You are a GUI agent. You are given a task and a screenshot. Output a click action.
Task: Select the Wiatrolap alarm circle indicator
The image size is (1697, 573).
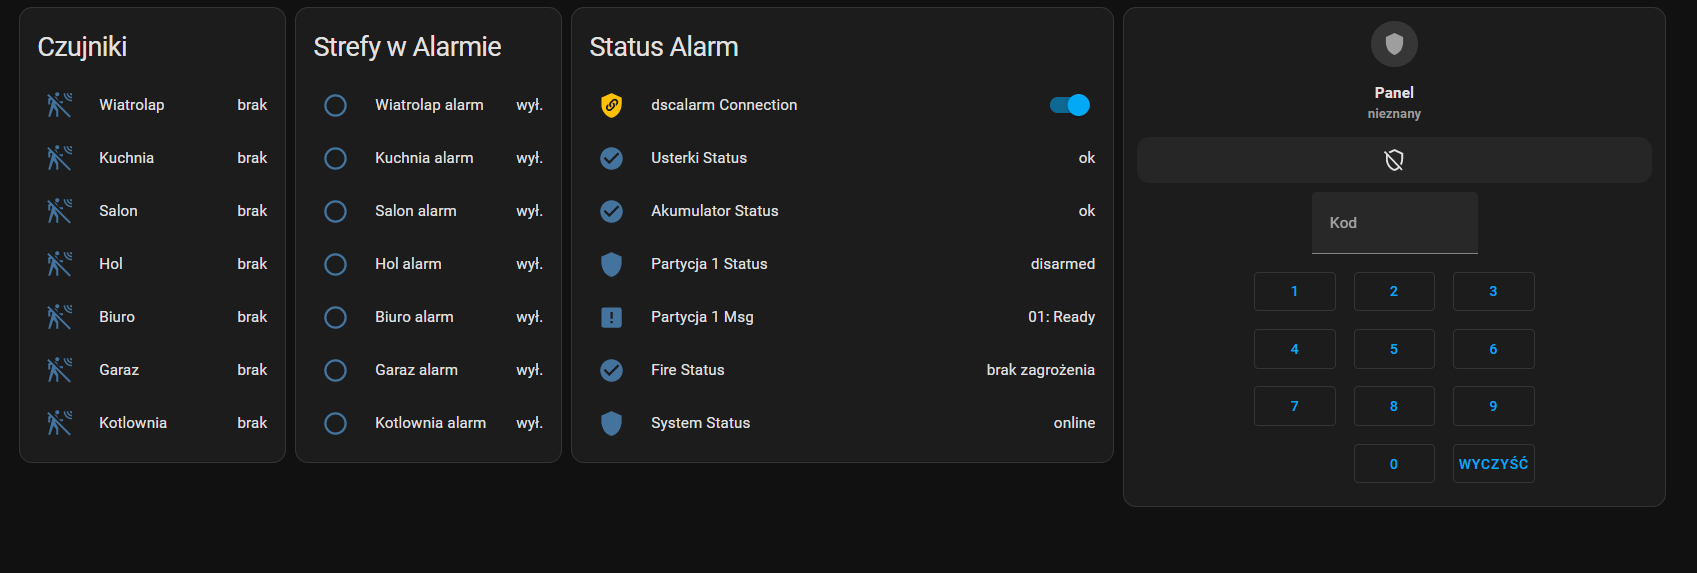coord(335,105)
